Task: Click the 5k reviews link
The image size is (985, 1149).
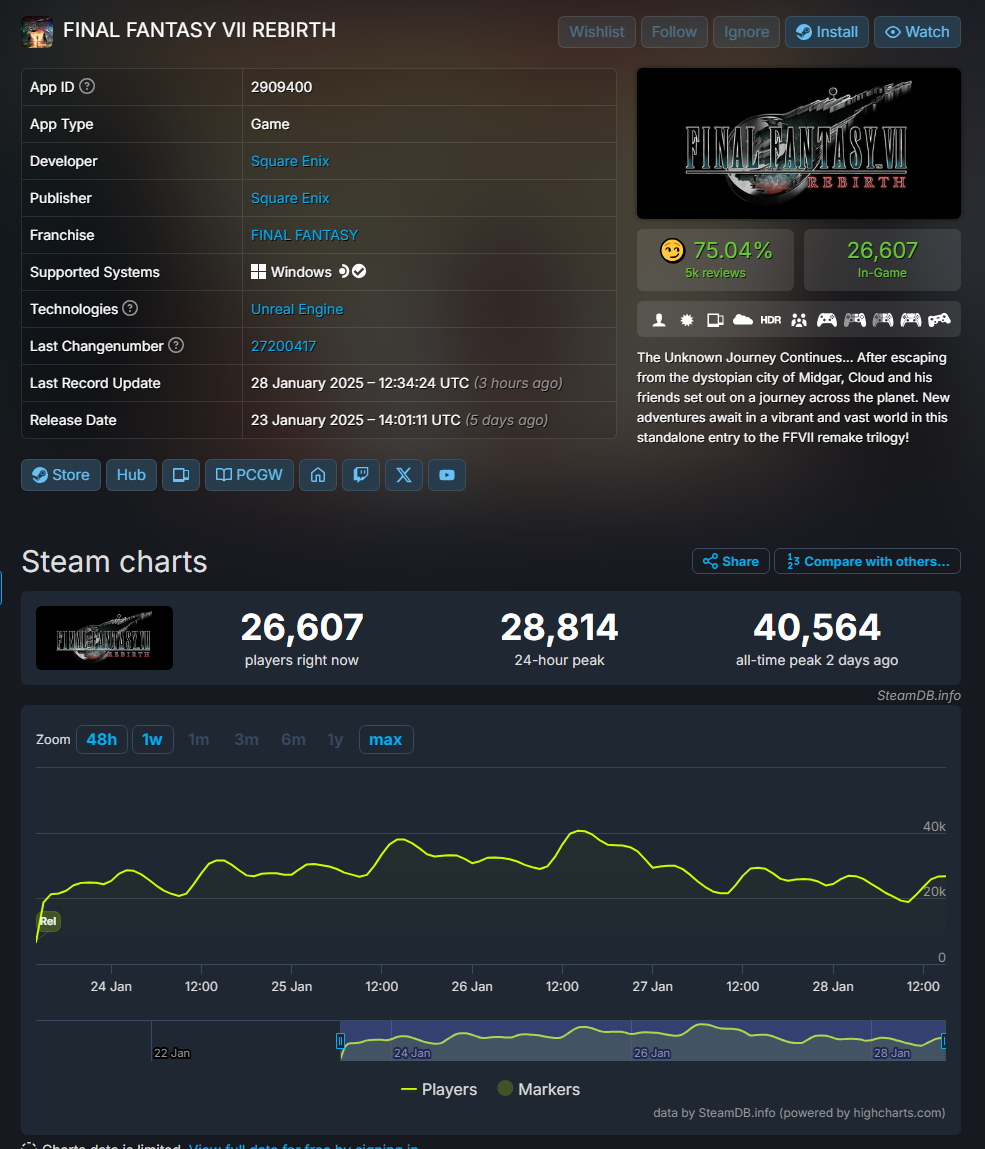Action: click(715, 273)
